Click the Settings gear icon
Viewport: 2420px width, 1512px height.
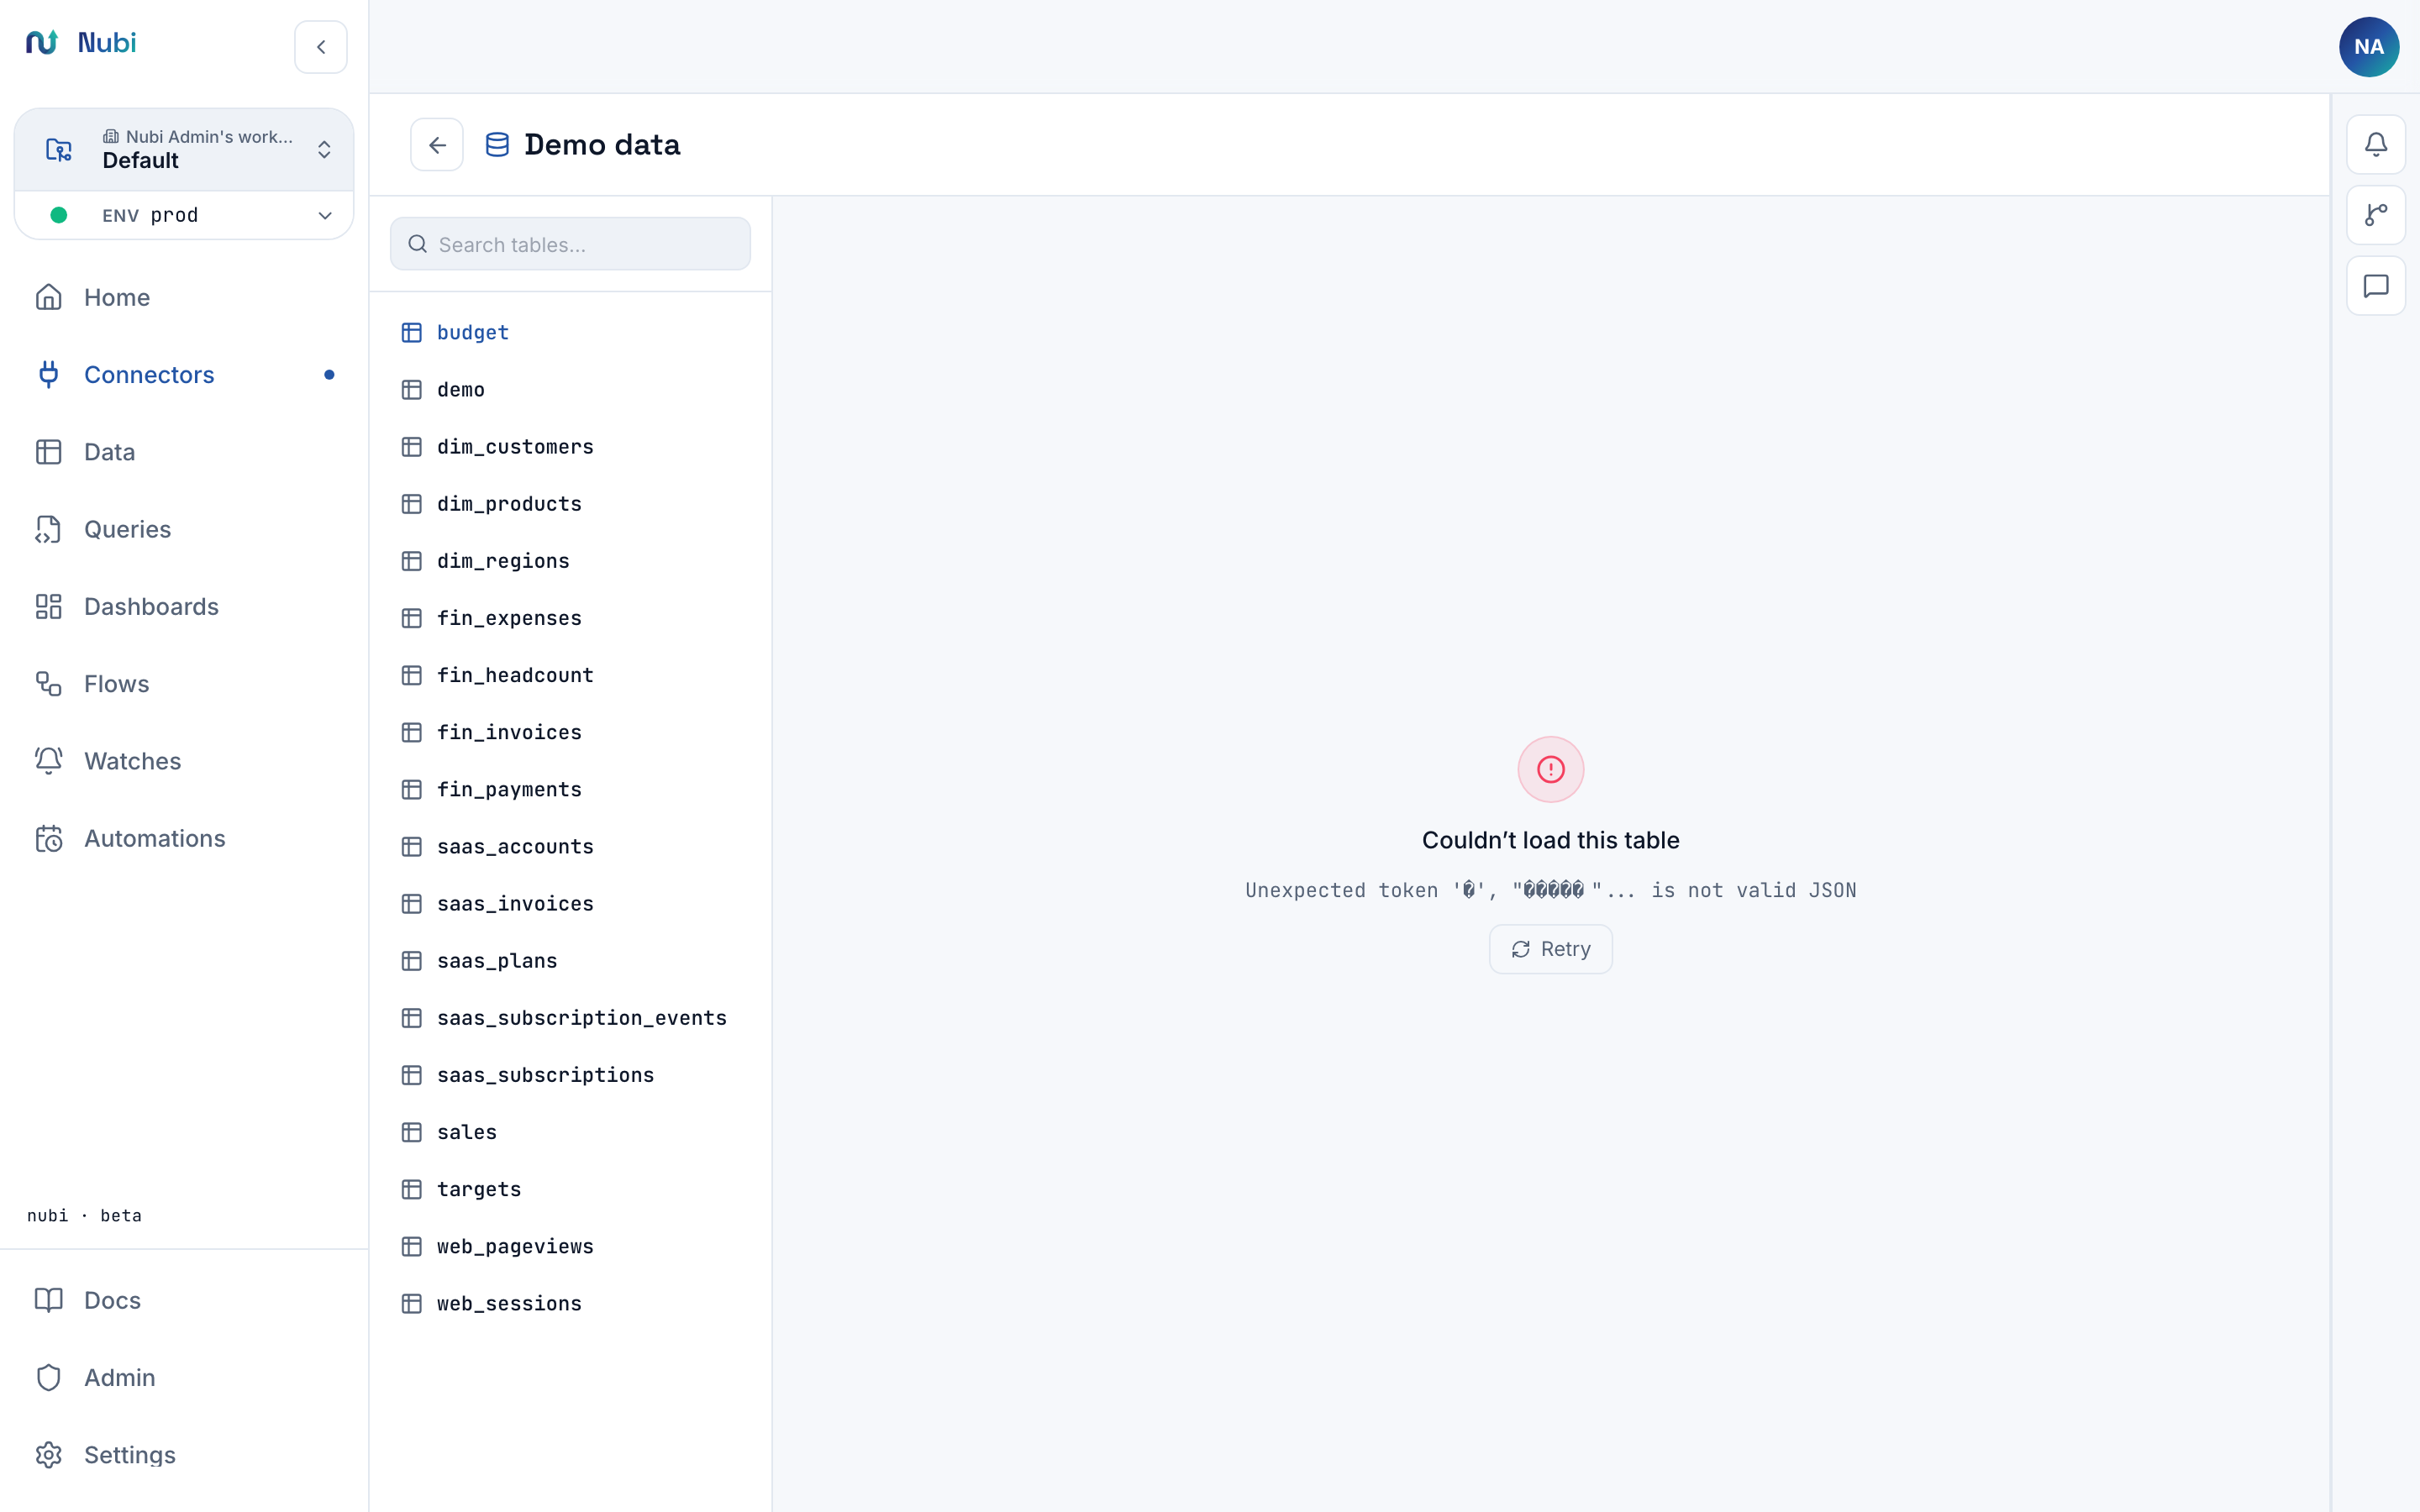point(48,1455)
